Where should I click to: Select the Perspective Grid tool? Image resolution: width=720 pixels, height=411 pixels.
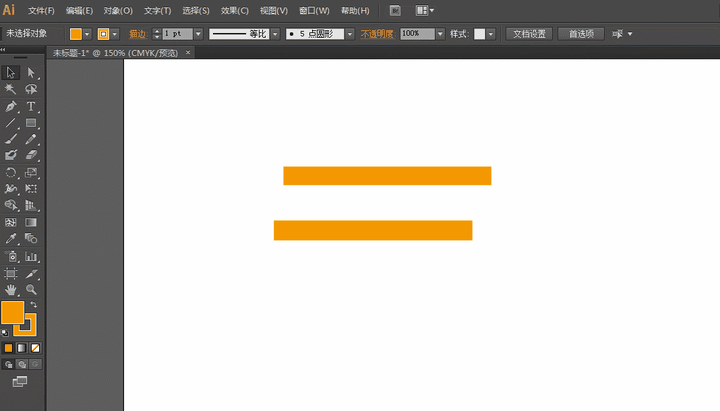[x=31, y=205]
